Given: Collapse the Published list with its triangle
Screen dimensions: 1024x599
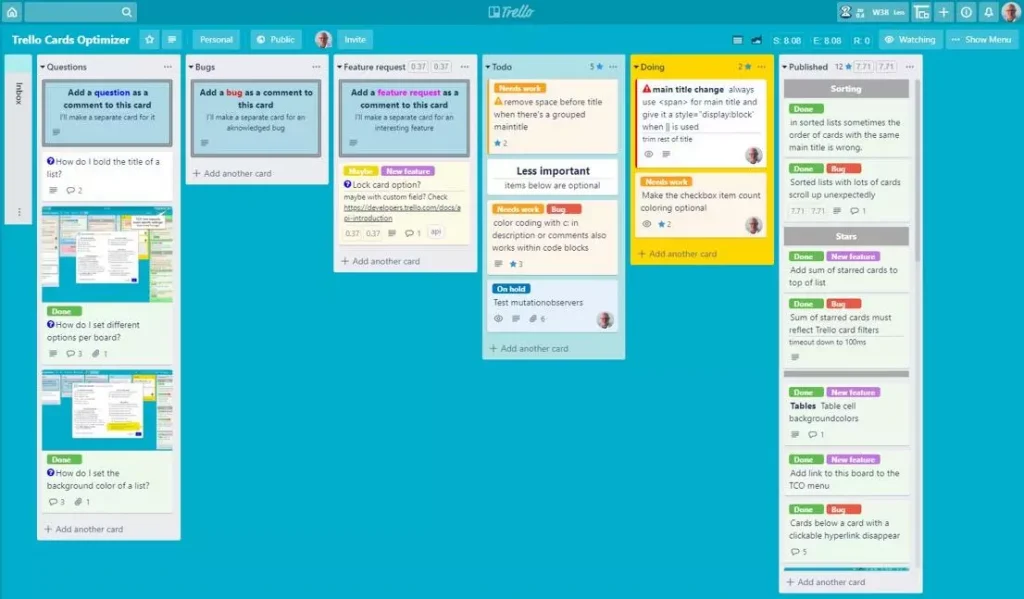Looking at the screenshot, I should click(x=785, y=67).
